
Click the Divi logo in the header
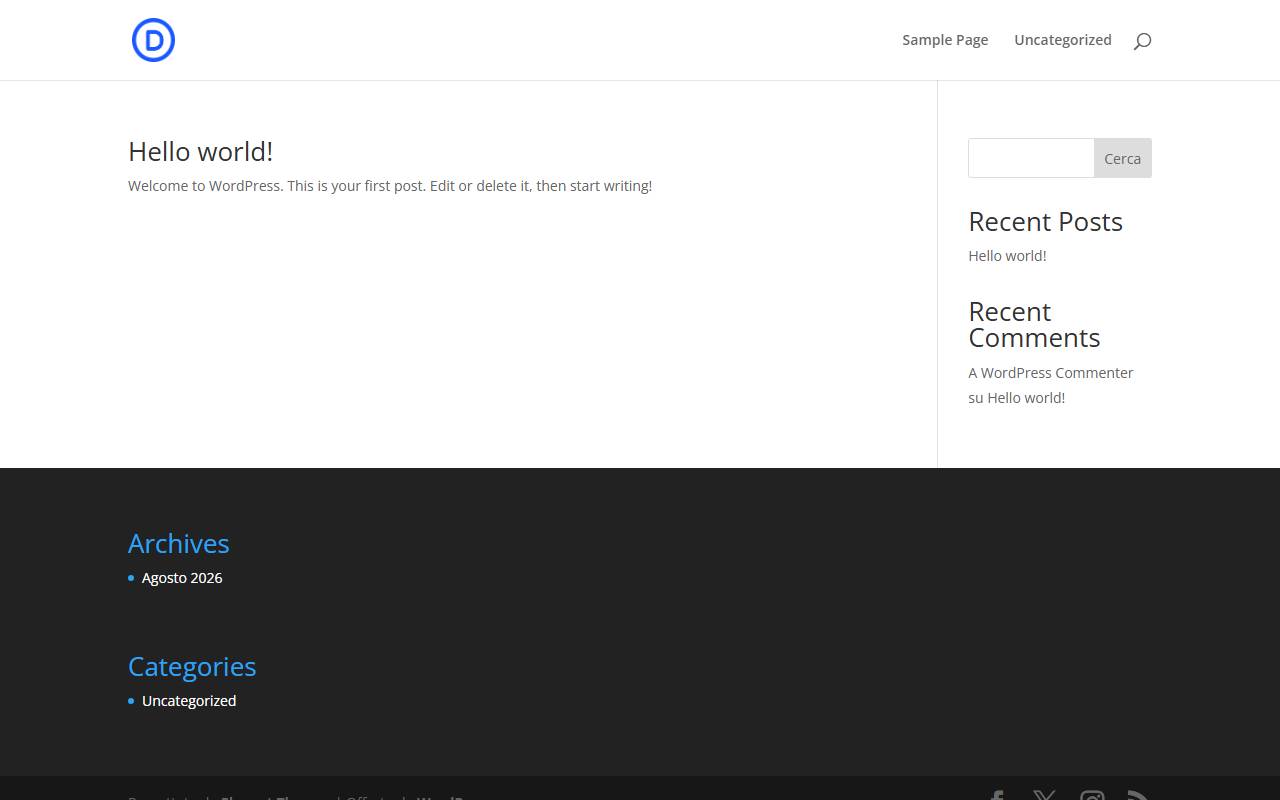[x=153, y=40]
